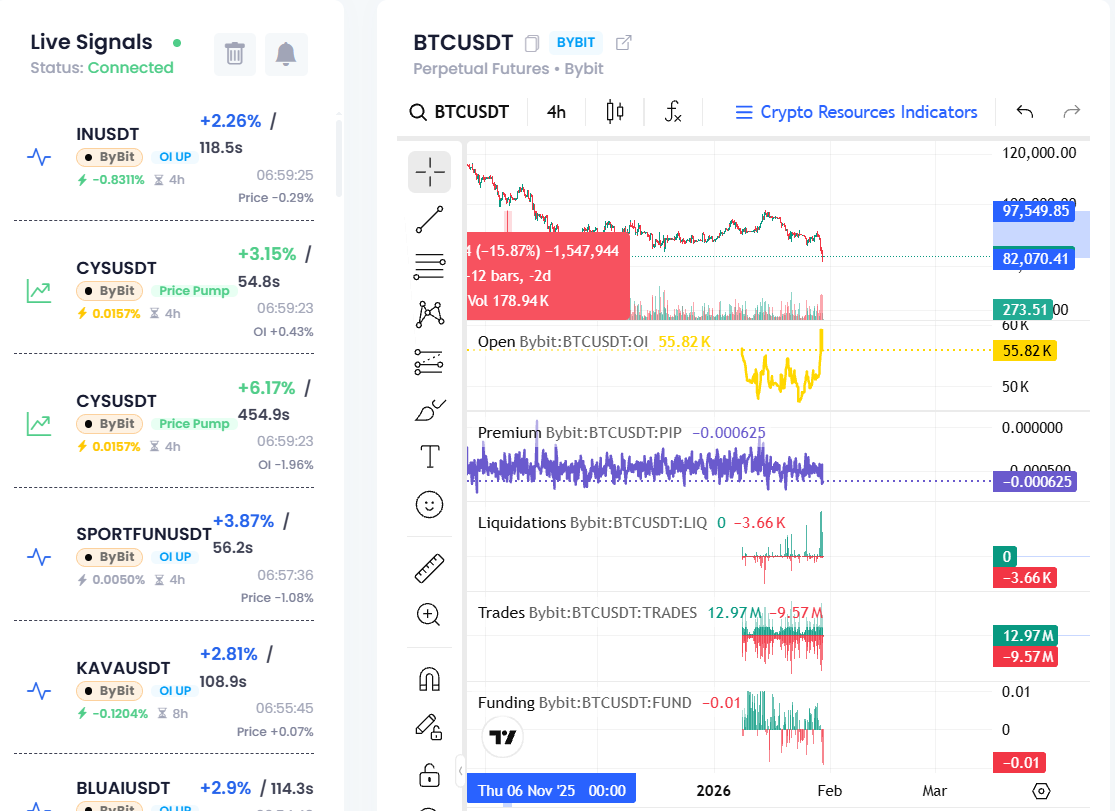Collapse the drawing toolbar with arrow handle

pos(460,770)
